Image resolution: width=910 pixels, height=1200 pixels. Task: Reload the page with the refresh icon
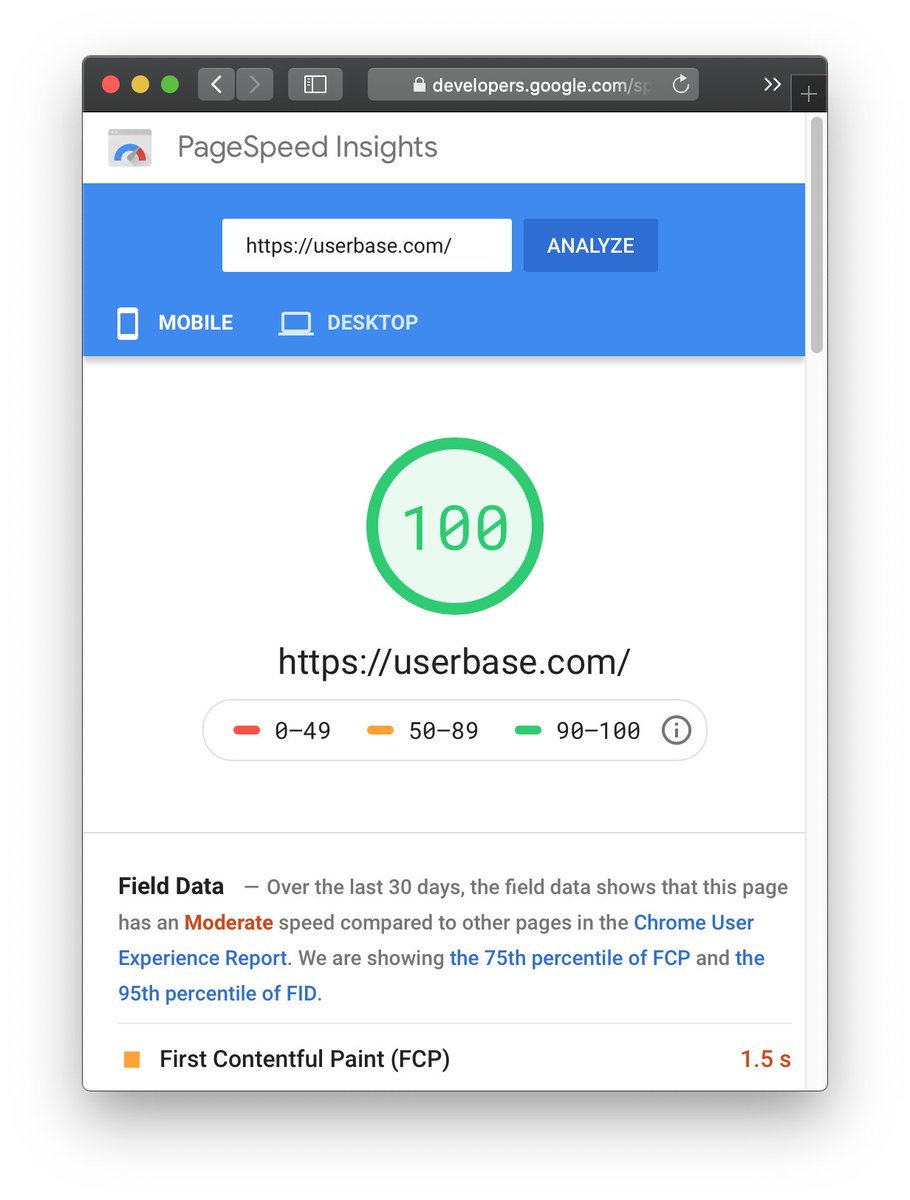pyautogui.click(x=681, y=85)
